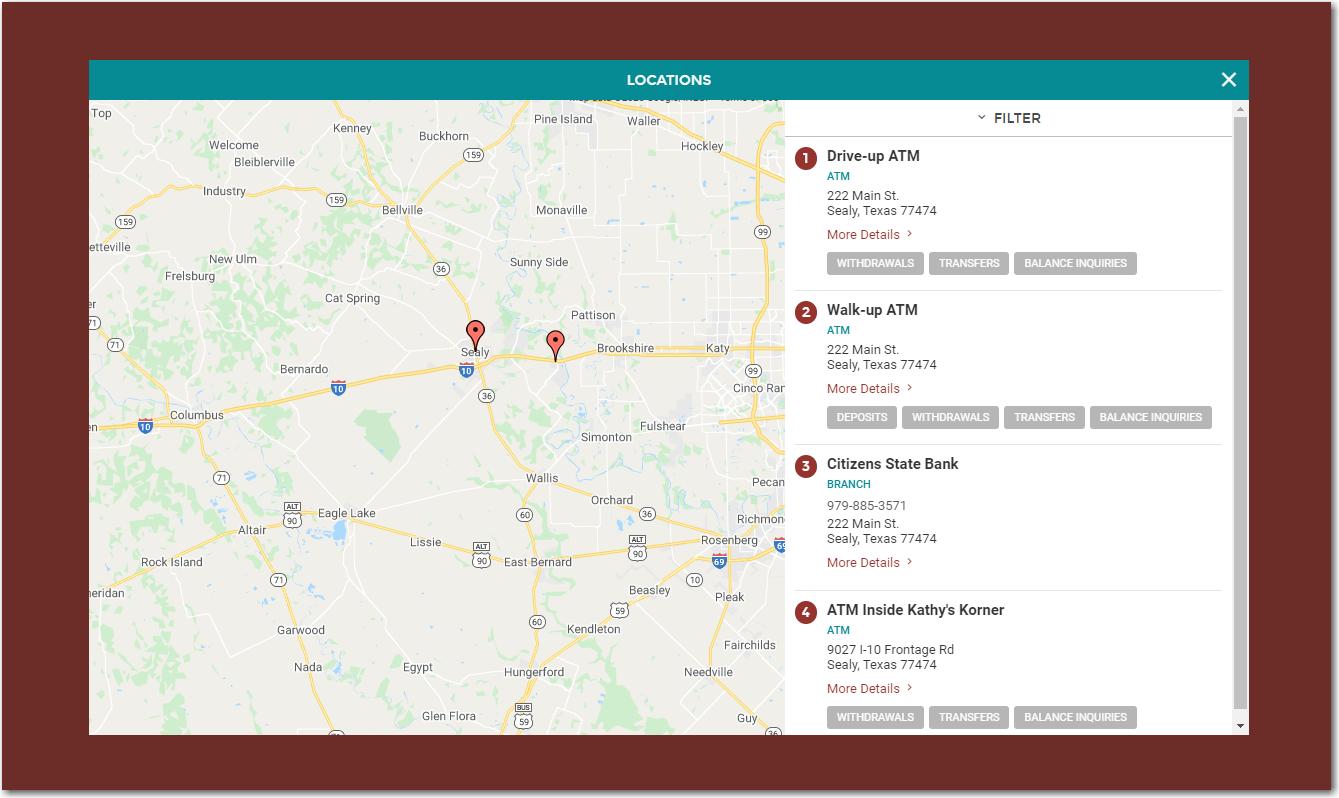Click Brookshire label on the map
This screenshot has height=798, width=1339.
(x=625, y=348)
